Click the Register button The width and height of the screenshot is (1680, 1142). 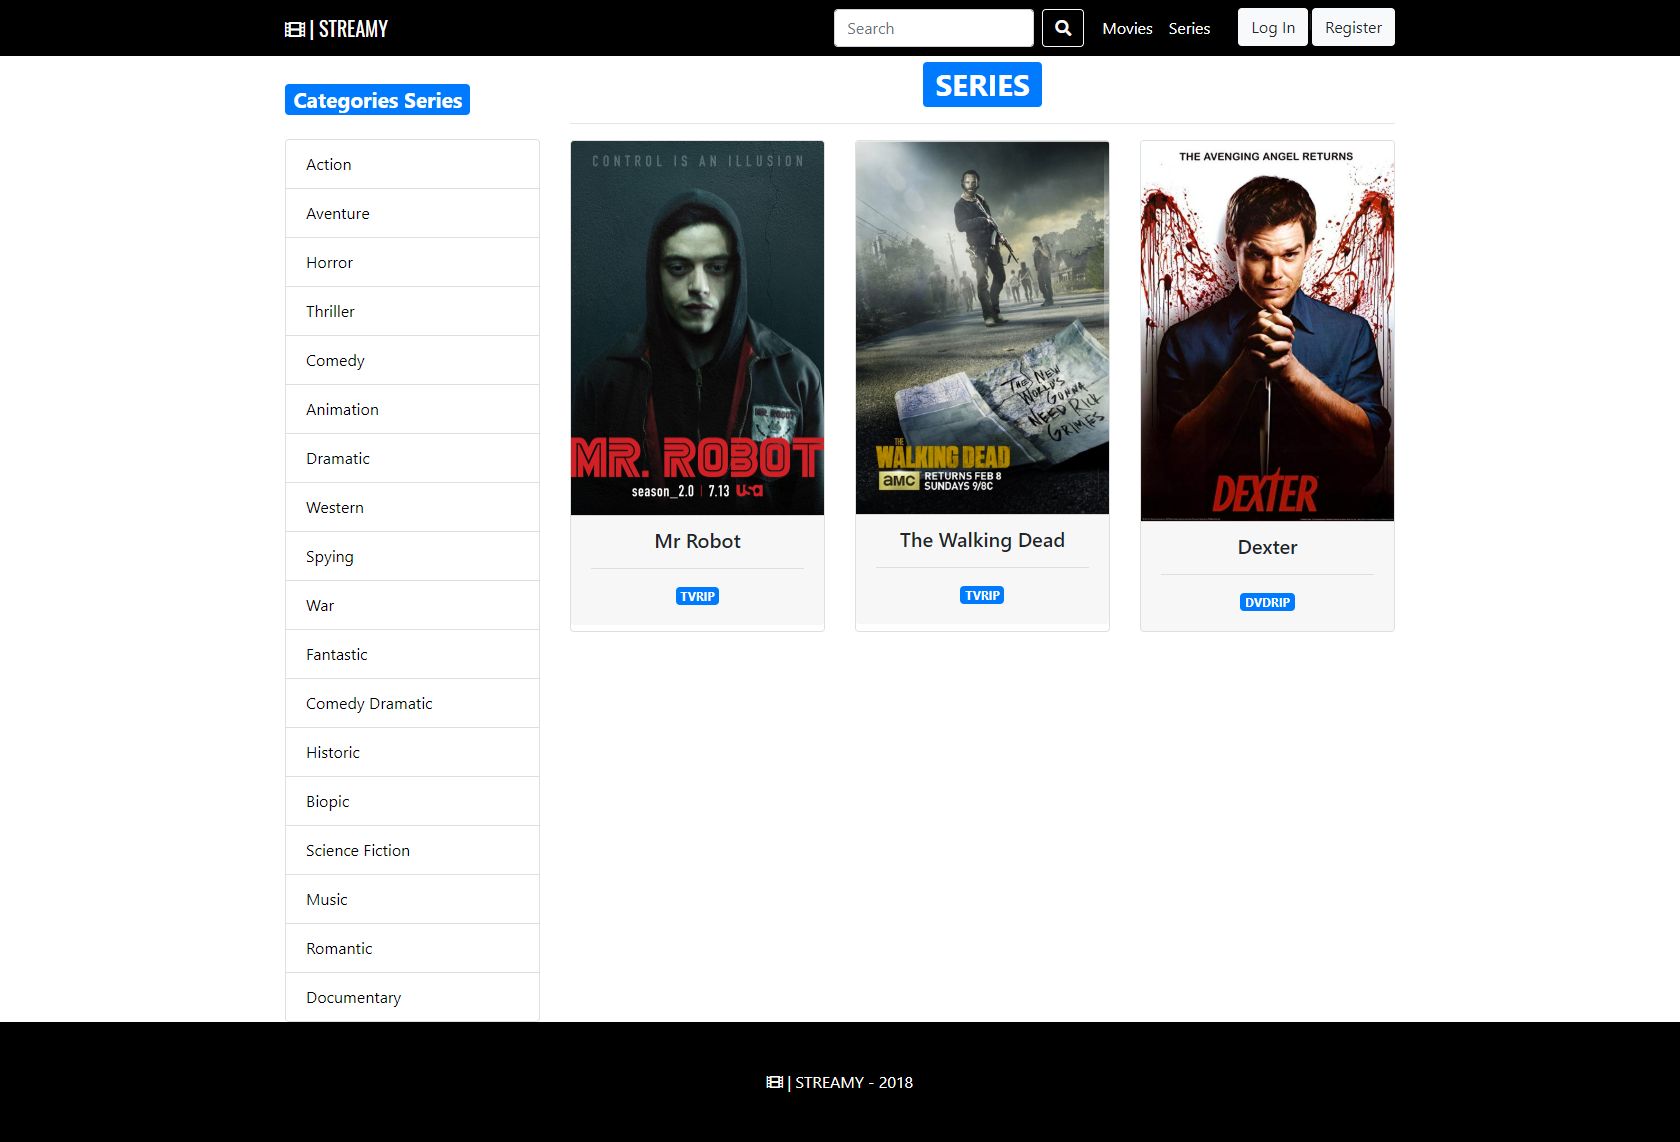[x=1353, y=27]
